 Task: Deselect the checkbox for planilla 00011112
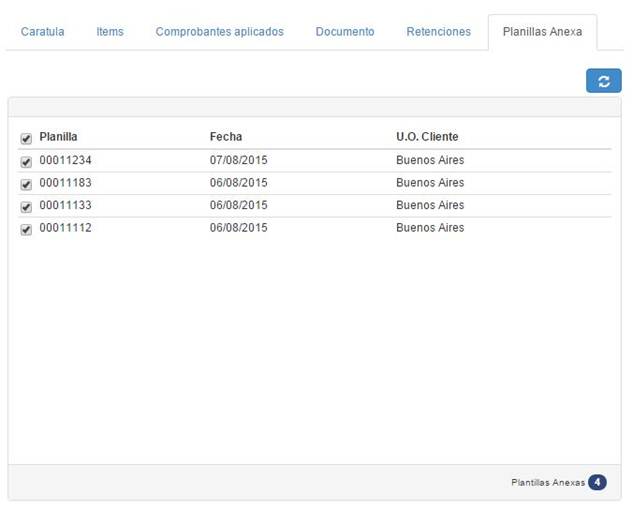(x=26, y=229)
